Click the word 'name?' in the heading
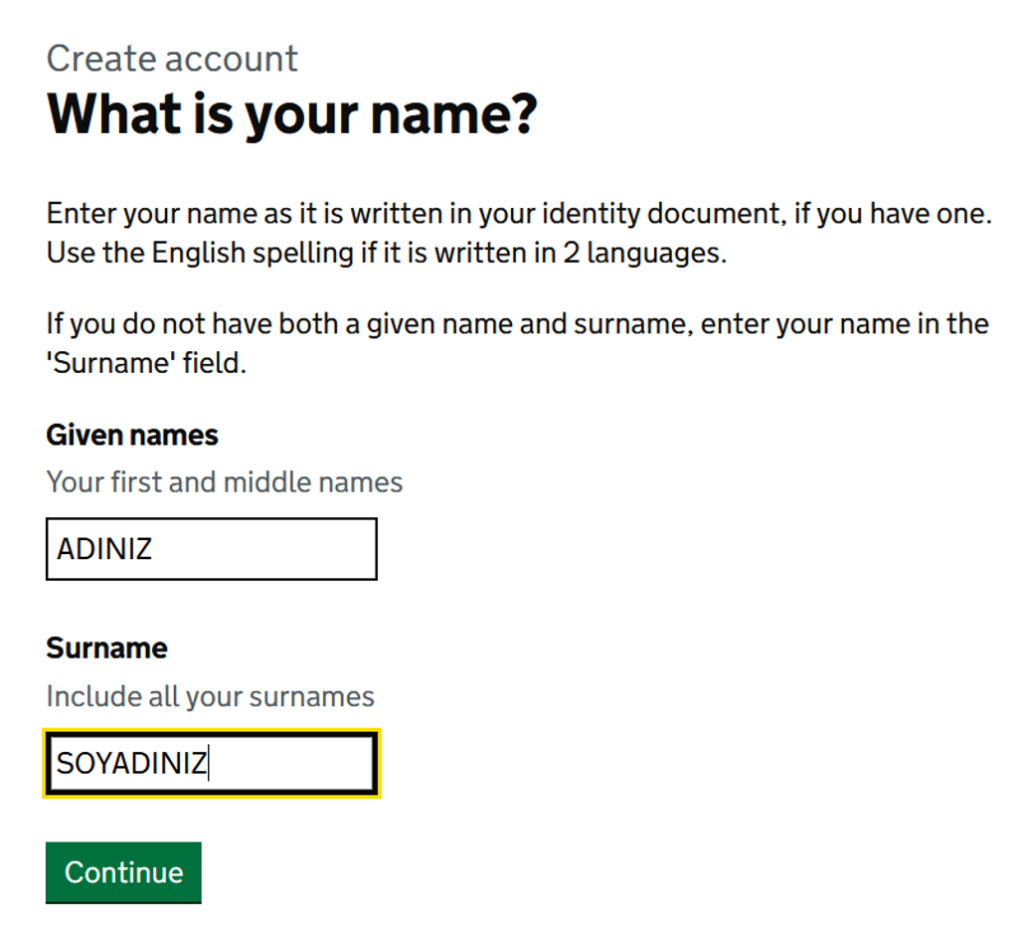 click(x=461, y=114)
